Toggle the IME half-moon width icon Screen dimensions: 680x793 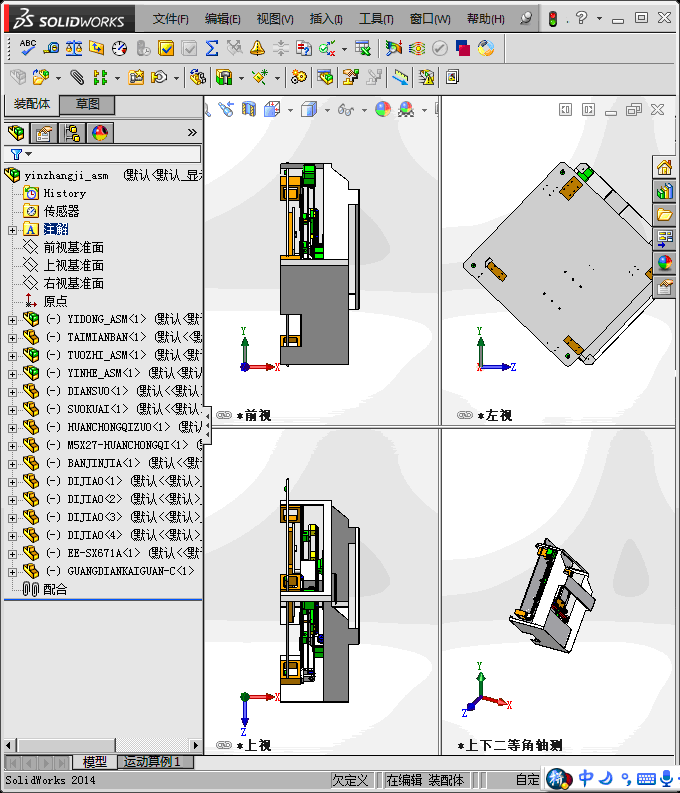click(606, 777)
